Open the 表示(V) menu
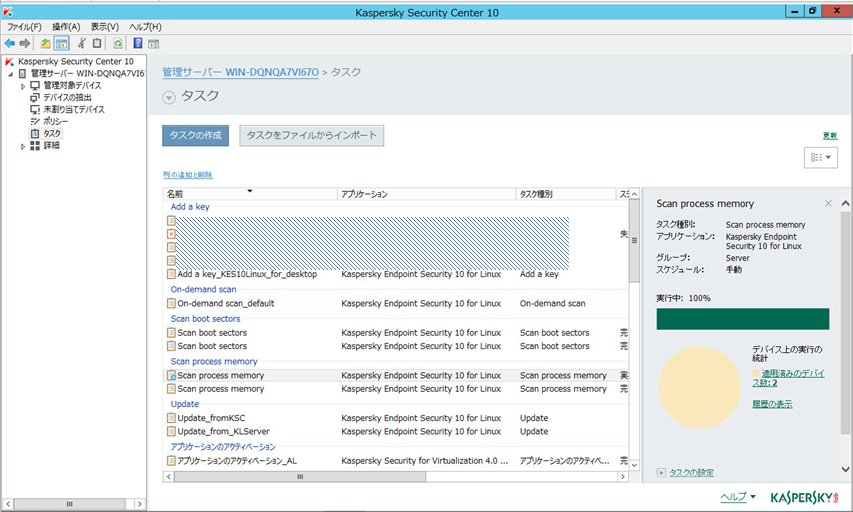The width and height of the screenshot is (853, 512). 104,27
